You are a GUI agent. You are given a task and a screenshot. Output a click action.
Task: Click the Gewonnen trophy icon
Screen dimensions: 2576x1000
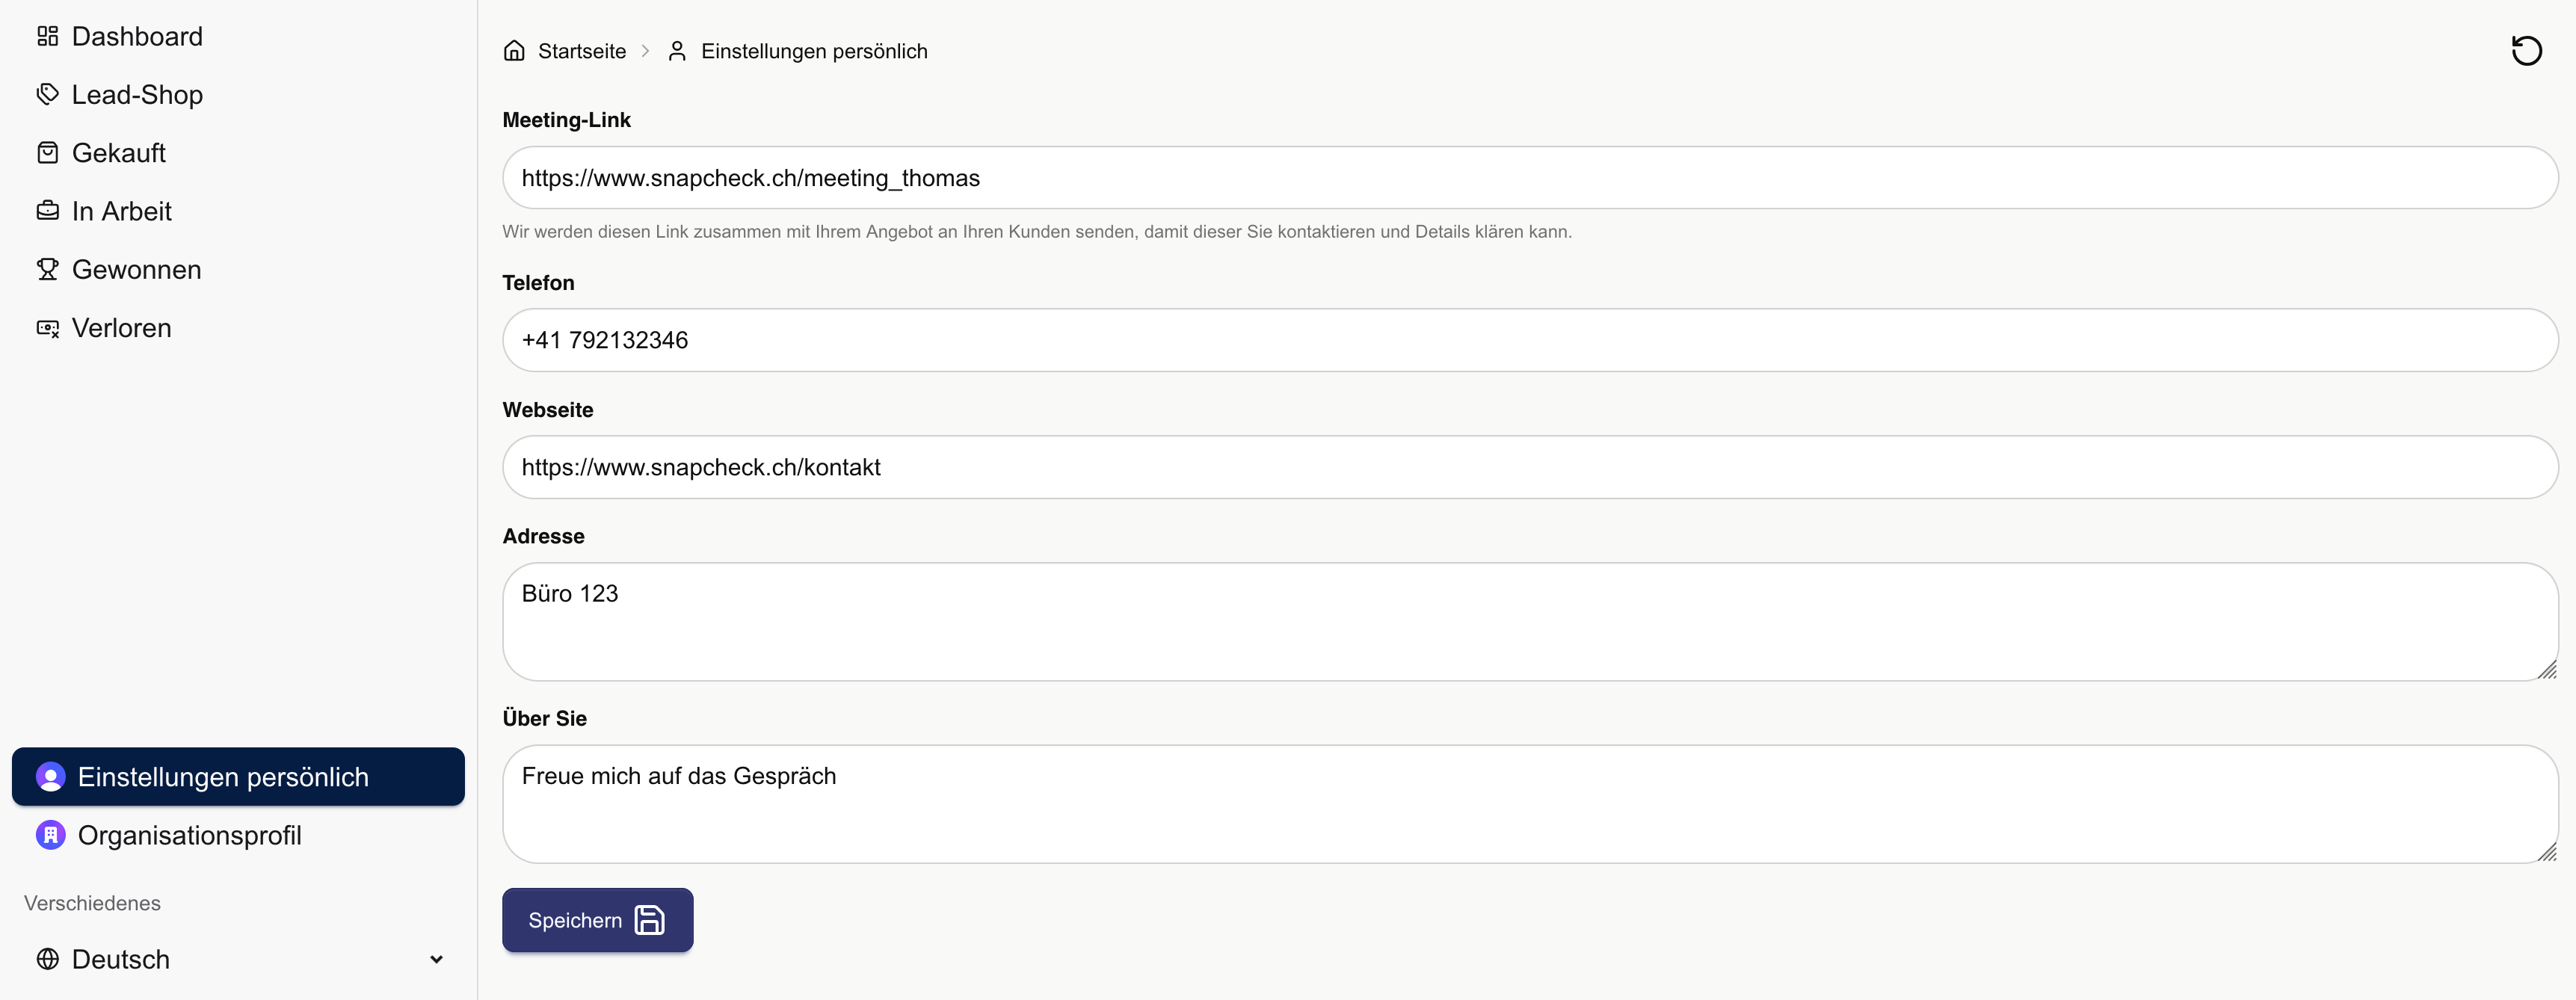pyautogui.click(x=47, y=270)
